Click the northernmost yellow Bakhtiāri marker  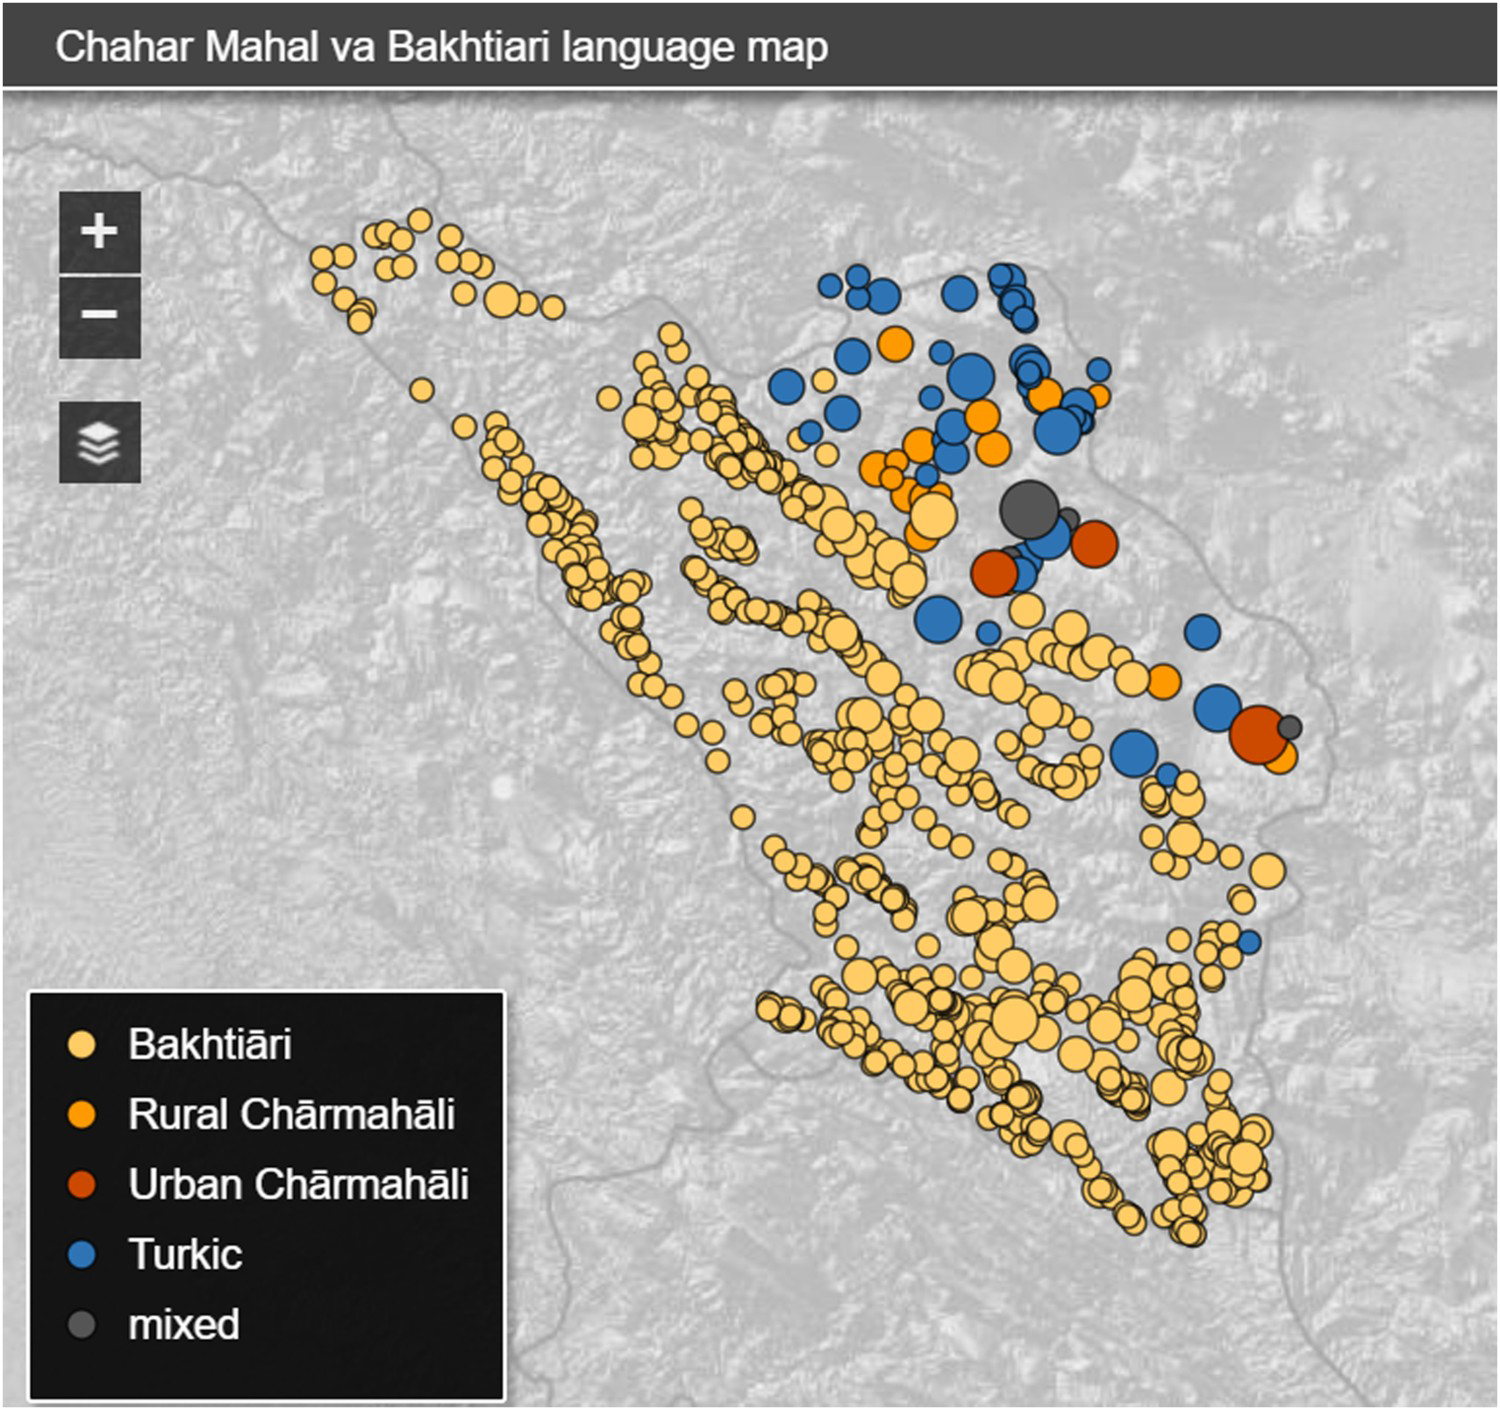pos(420,220)
